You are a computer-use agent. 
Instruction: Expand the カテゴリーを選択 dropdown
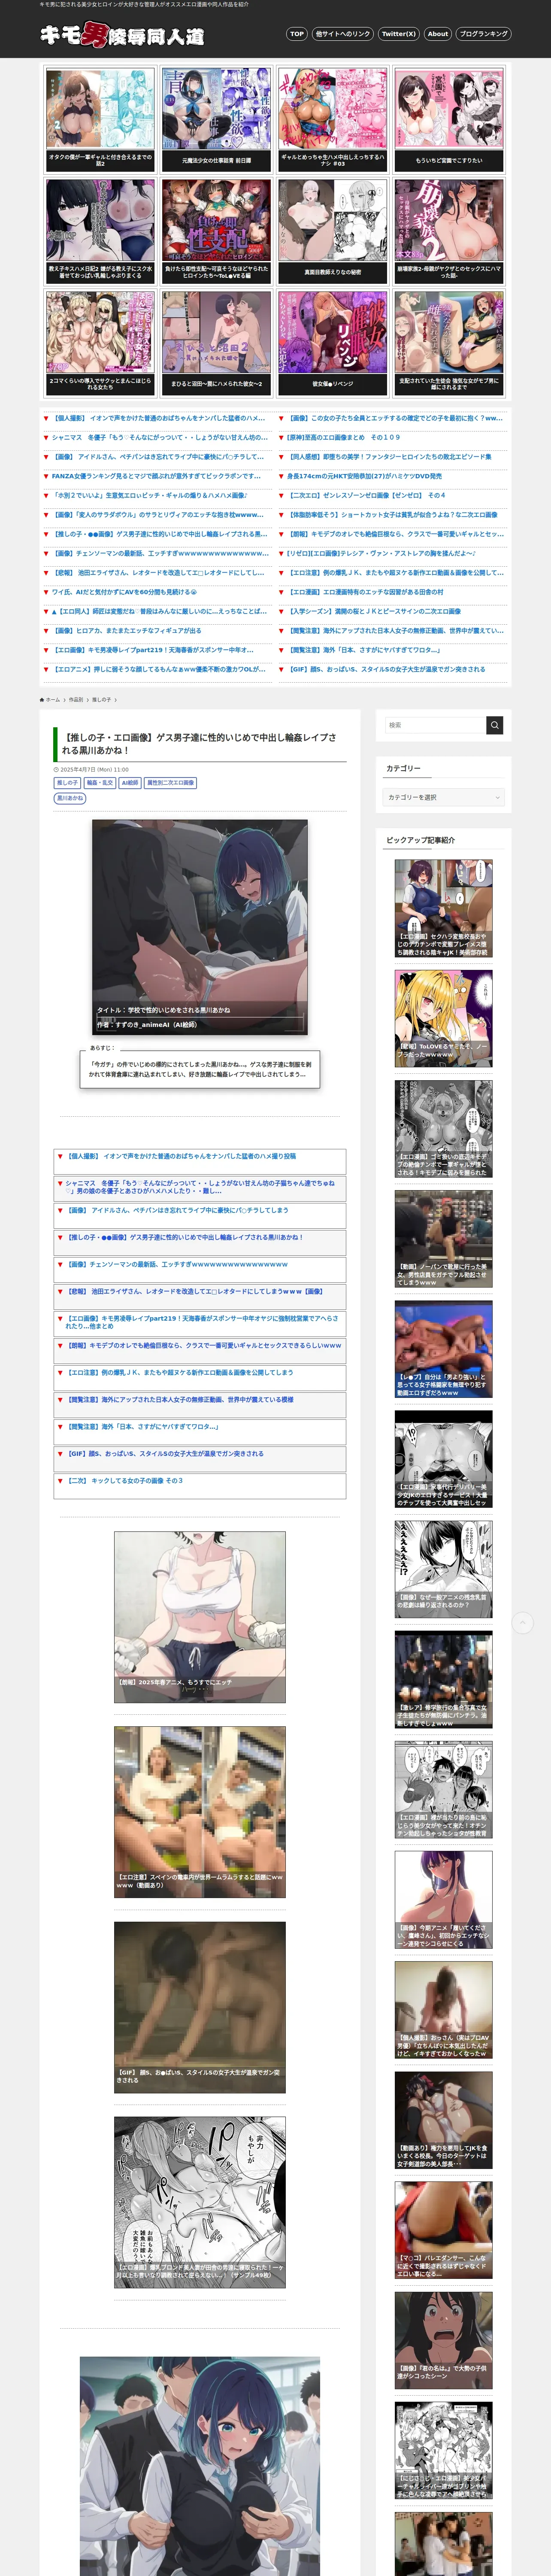(444, 797)
